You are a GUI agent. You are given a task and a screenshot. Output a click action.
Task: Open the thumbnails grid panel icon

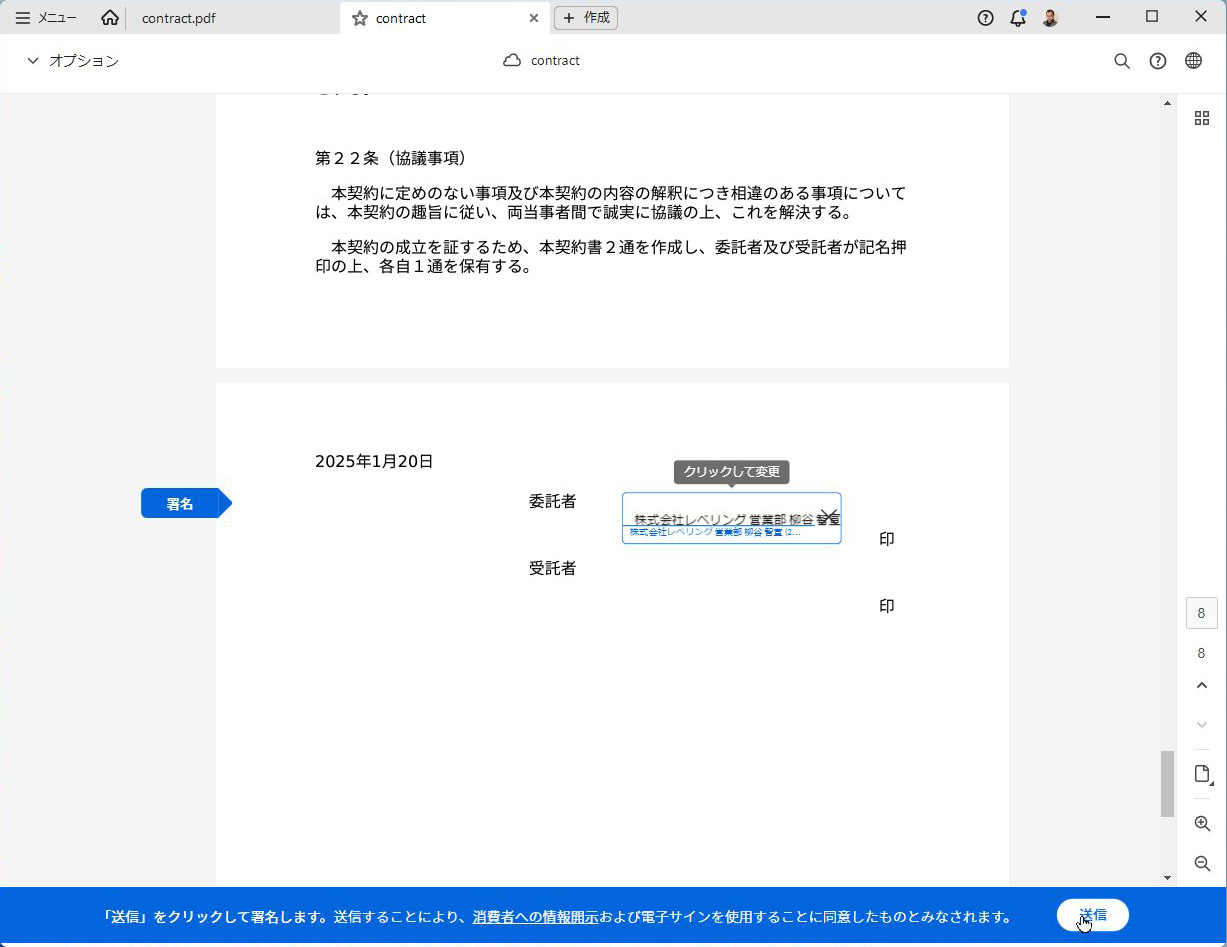[x=1202, y=118]
